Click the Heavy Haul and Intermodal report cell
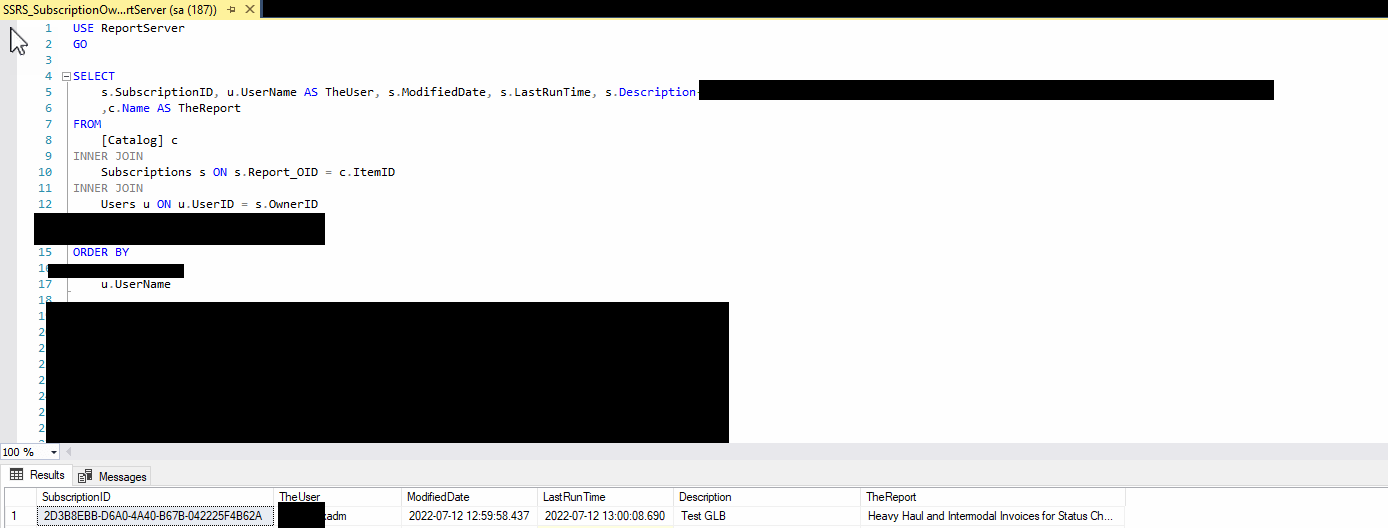The width and height of the screenshot is (1388, 528). (x=990, y=516)
